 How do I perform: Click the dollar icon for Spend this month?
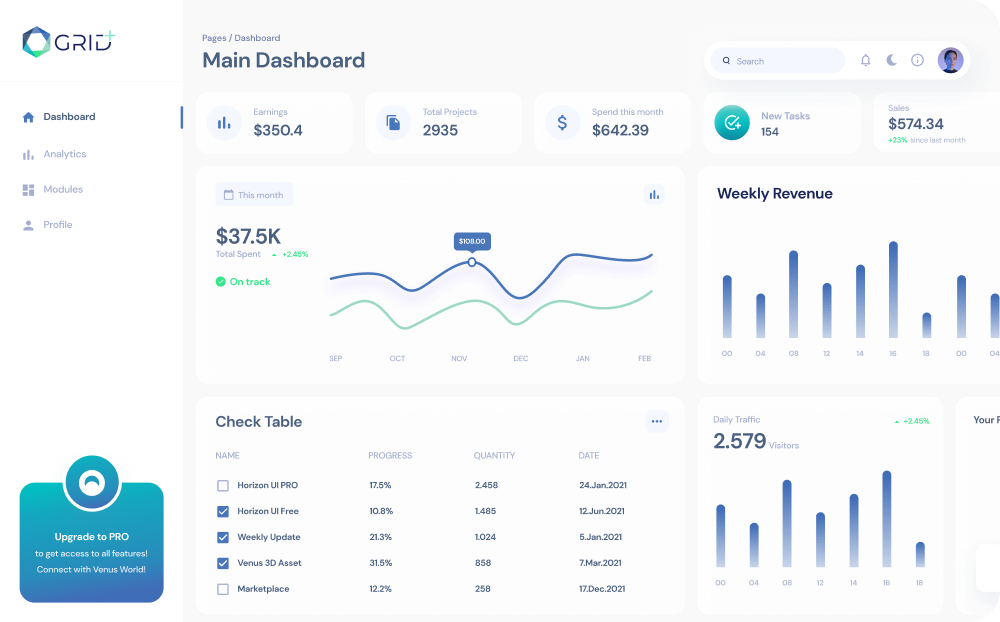click(x=562, y=123)
